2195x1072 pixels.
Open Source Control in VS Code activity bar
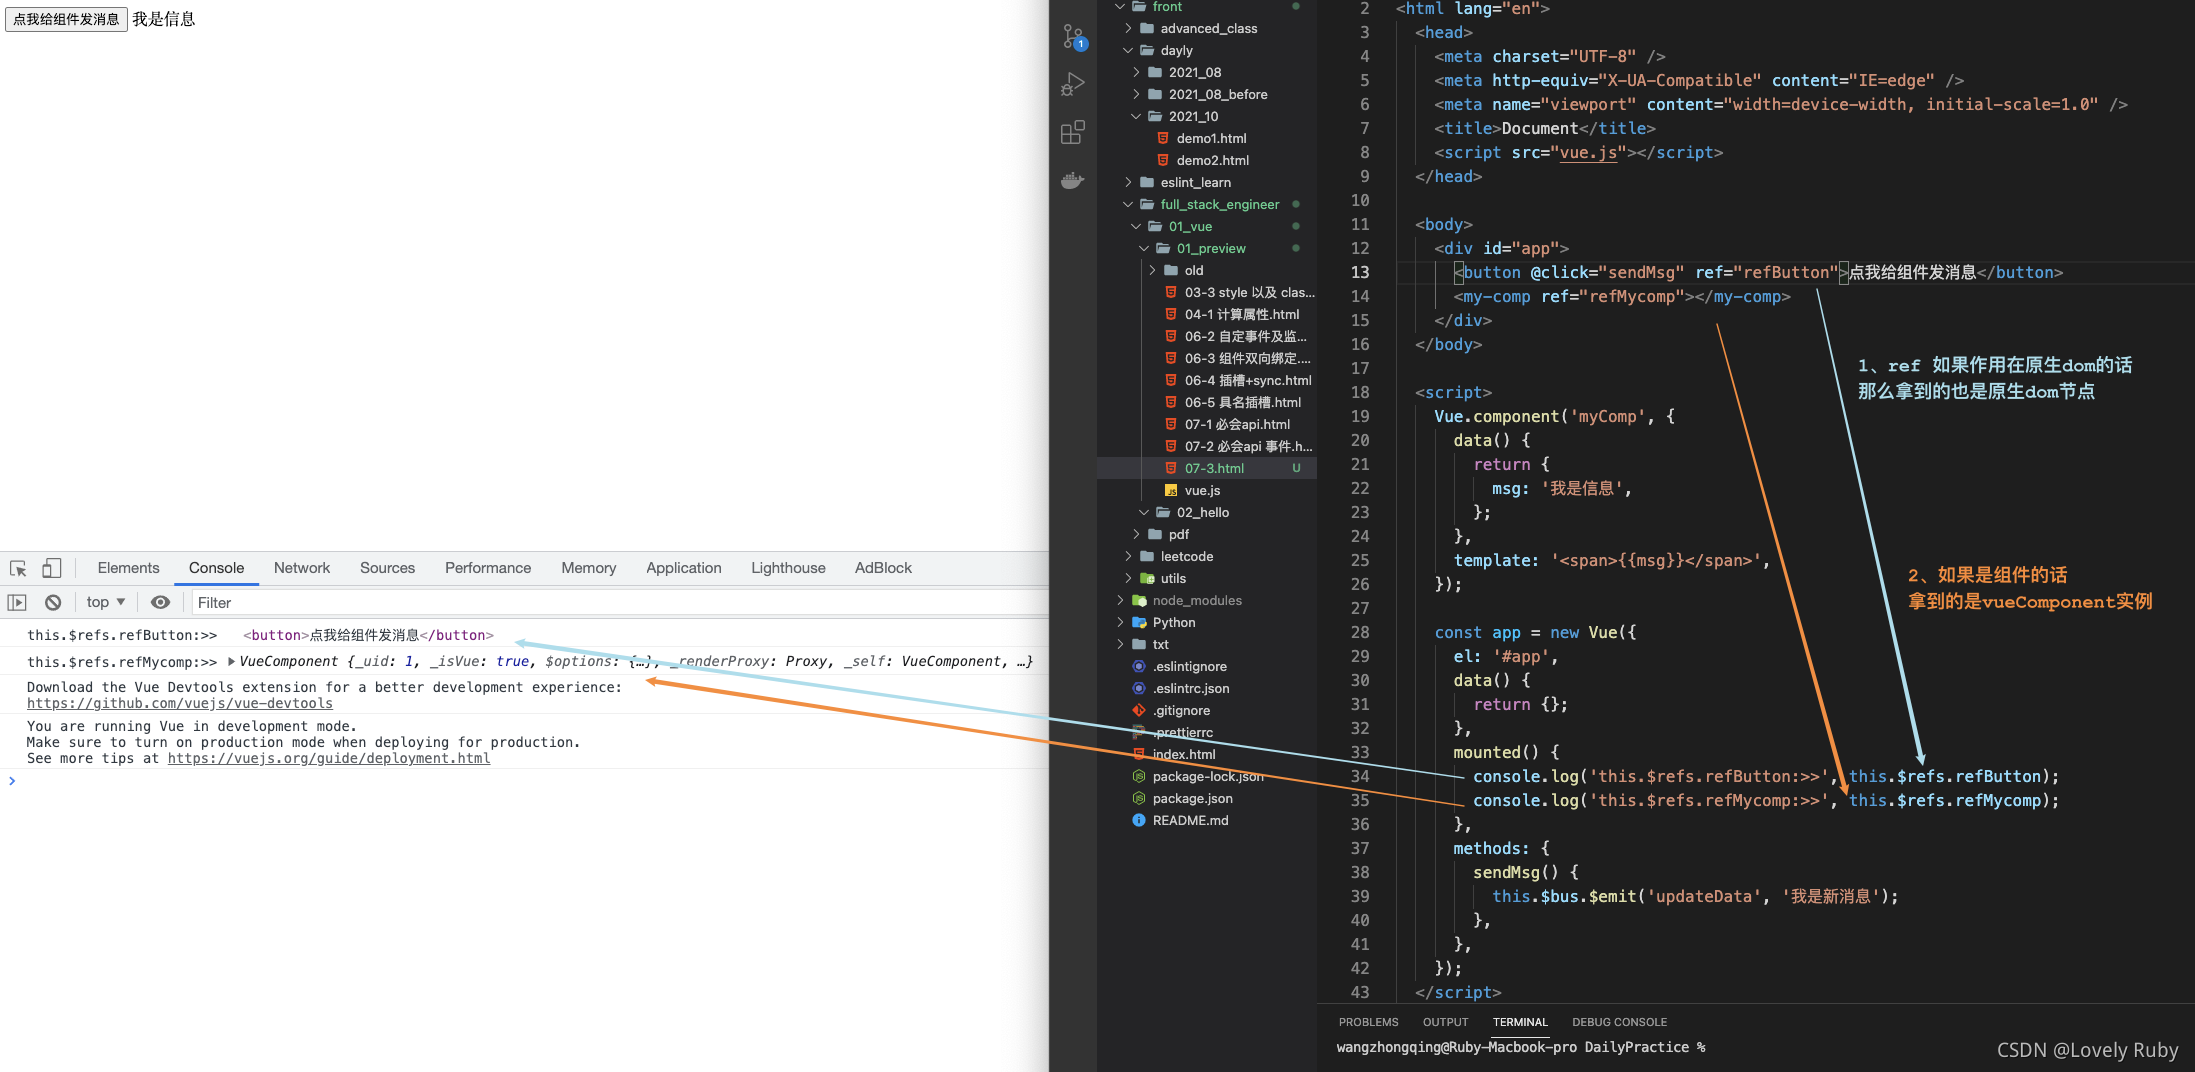(x=1073, y=37)
